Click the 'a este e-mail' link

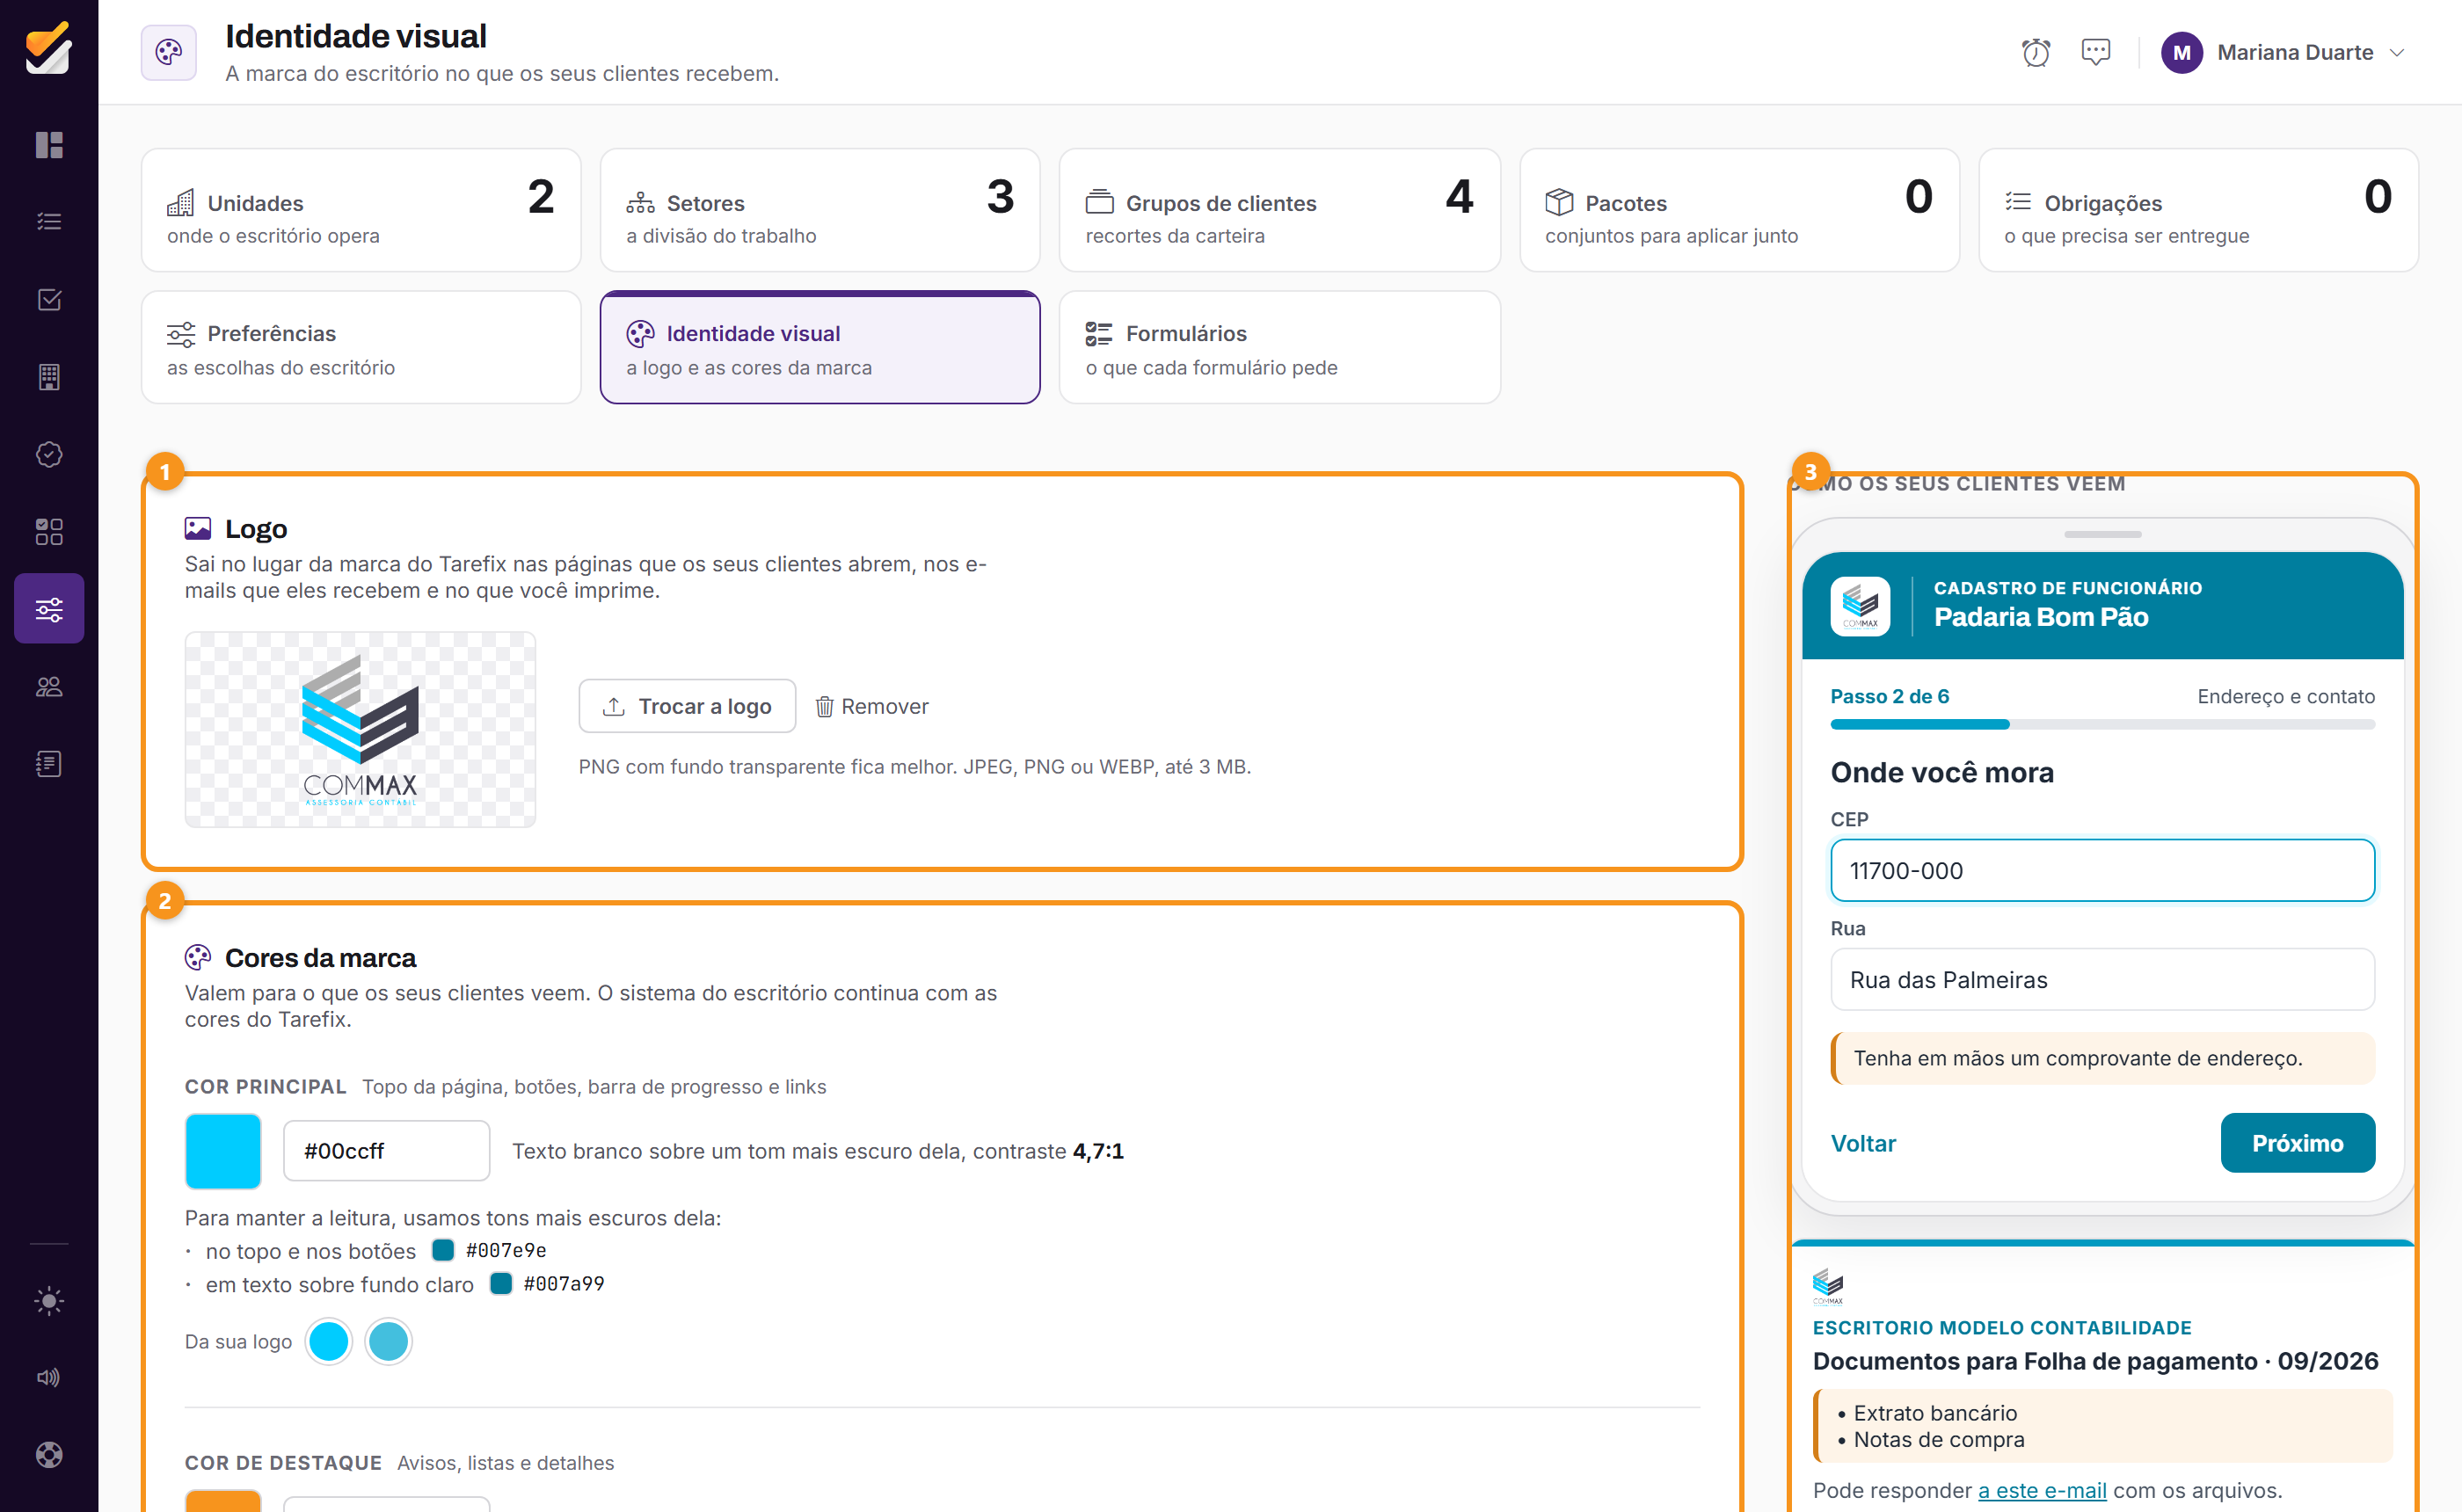coord(2042,1490)
